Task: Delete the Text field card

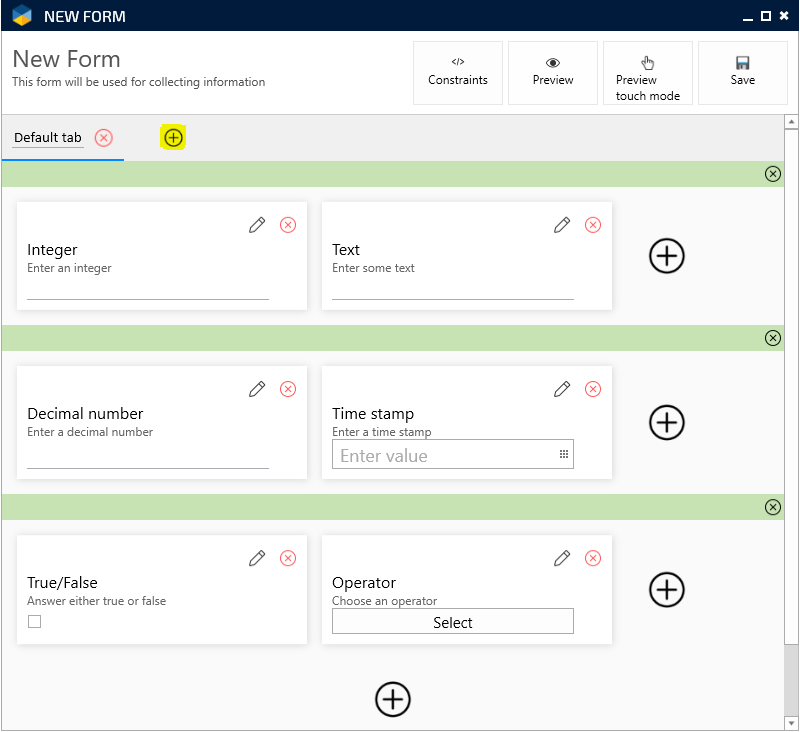Action: (x=593, y=225)
